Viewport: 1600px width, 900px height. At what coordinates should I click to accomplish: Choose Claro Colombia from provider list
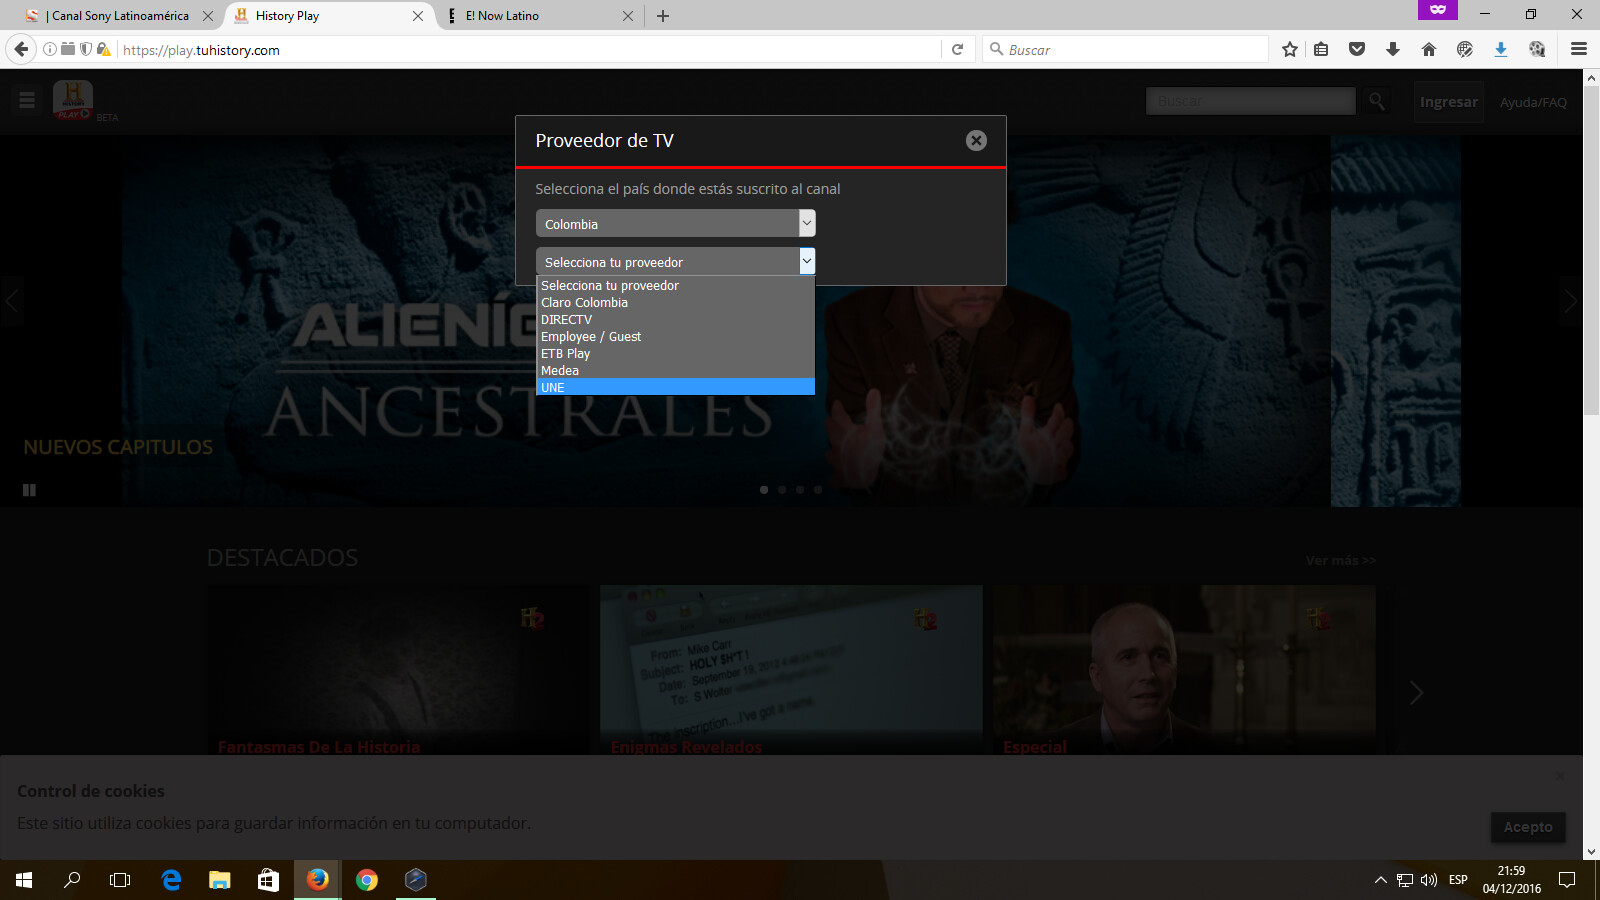coord(676,303)
